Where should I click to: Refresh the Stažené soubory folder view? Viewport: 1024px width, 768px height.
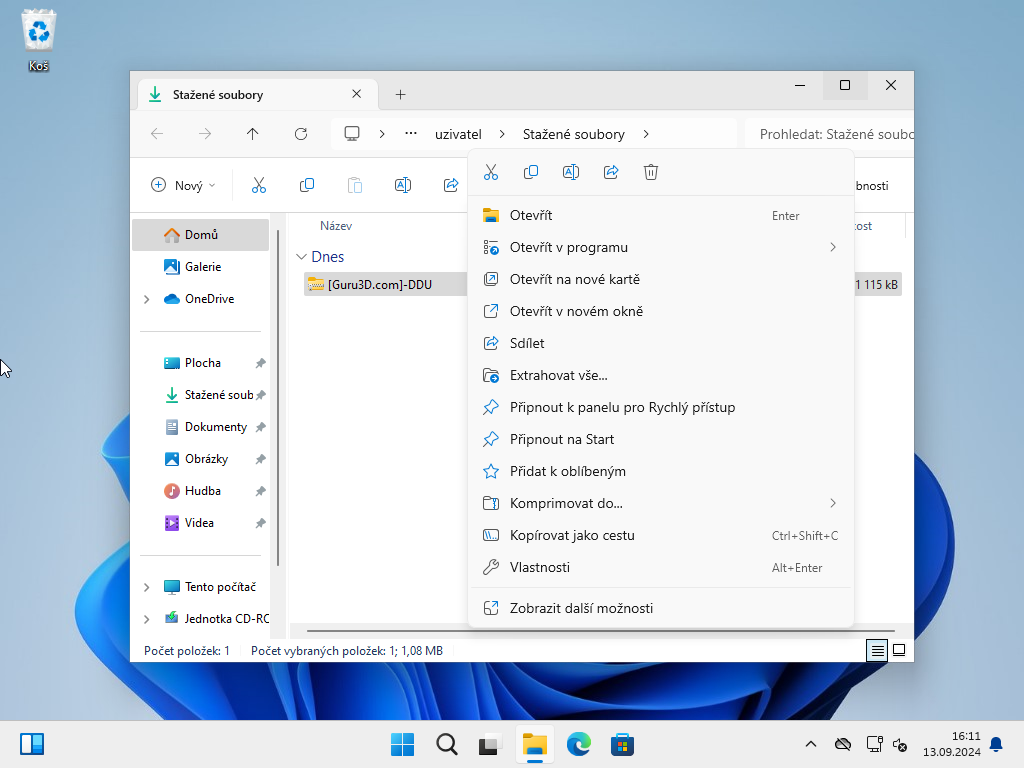click(x=301, y=134)
